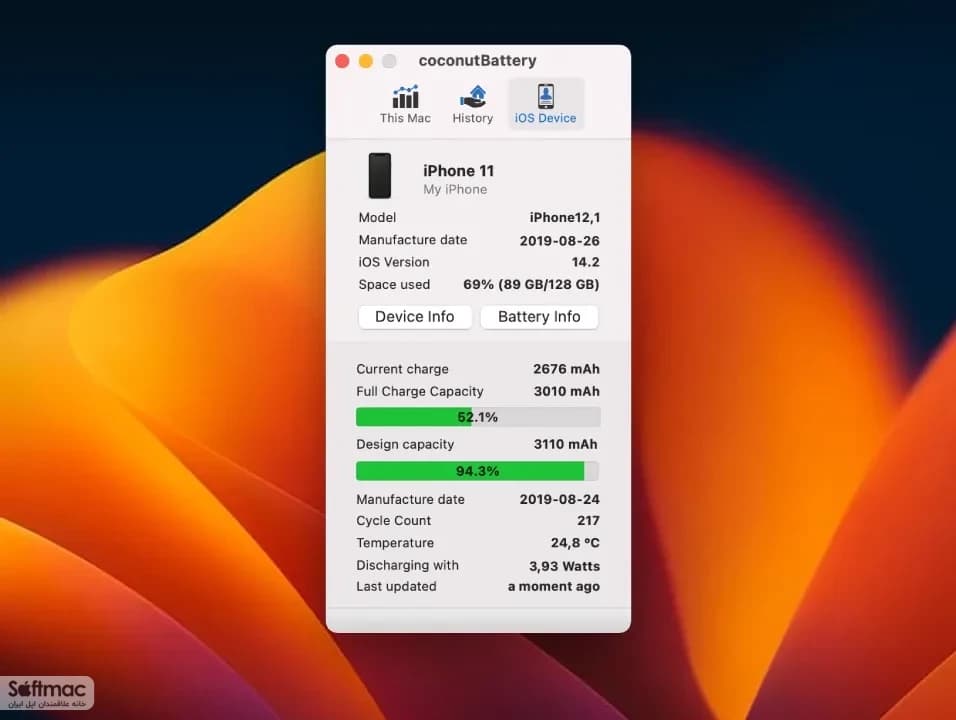Screen dimensions: 956x720
Task: Close the coconutBattery window with red button
Action: click(342, 61)
